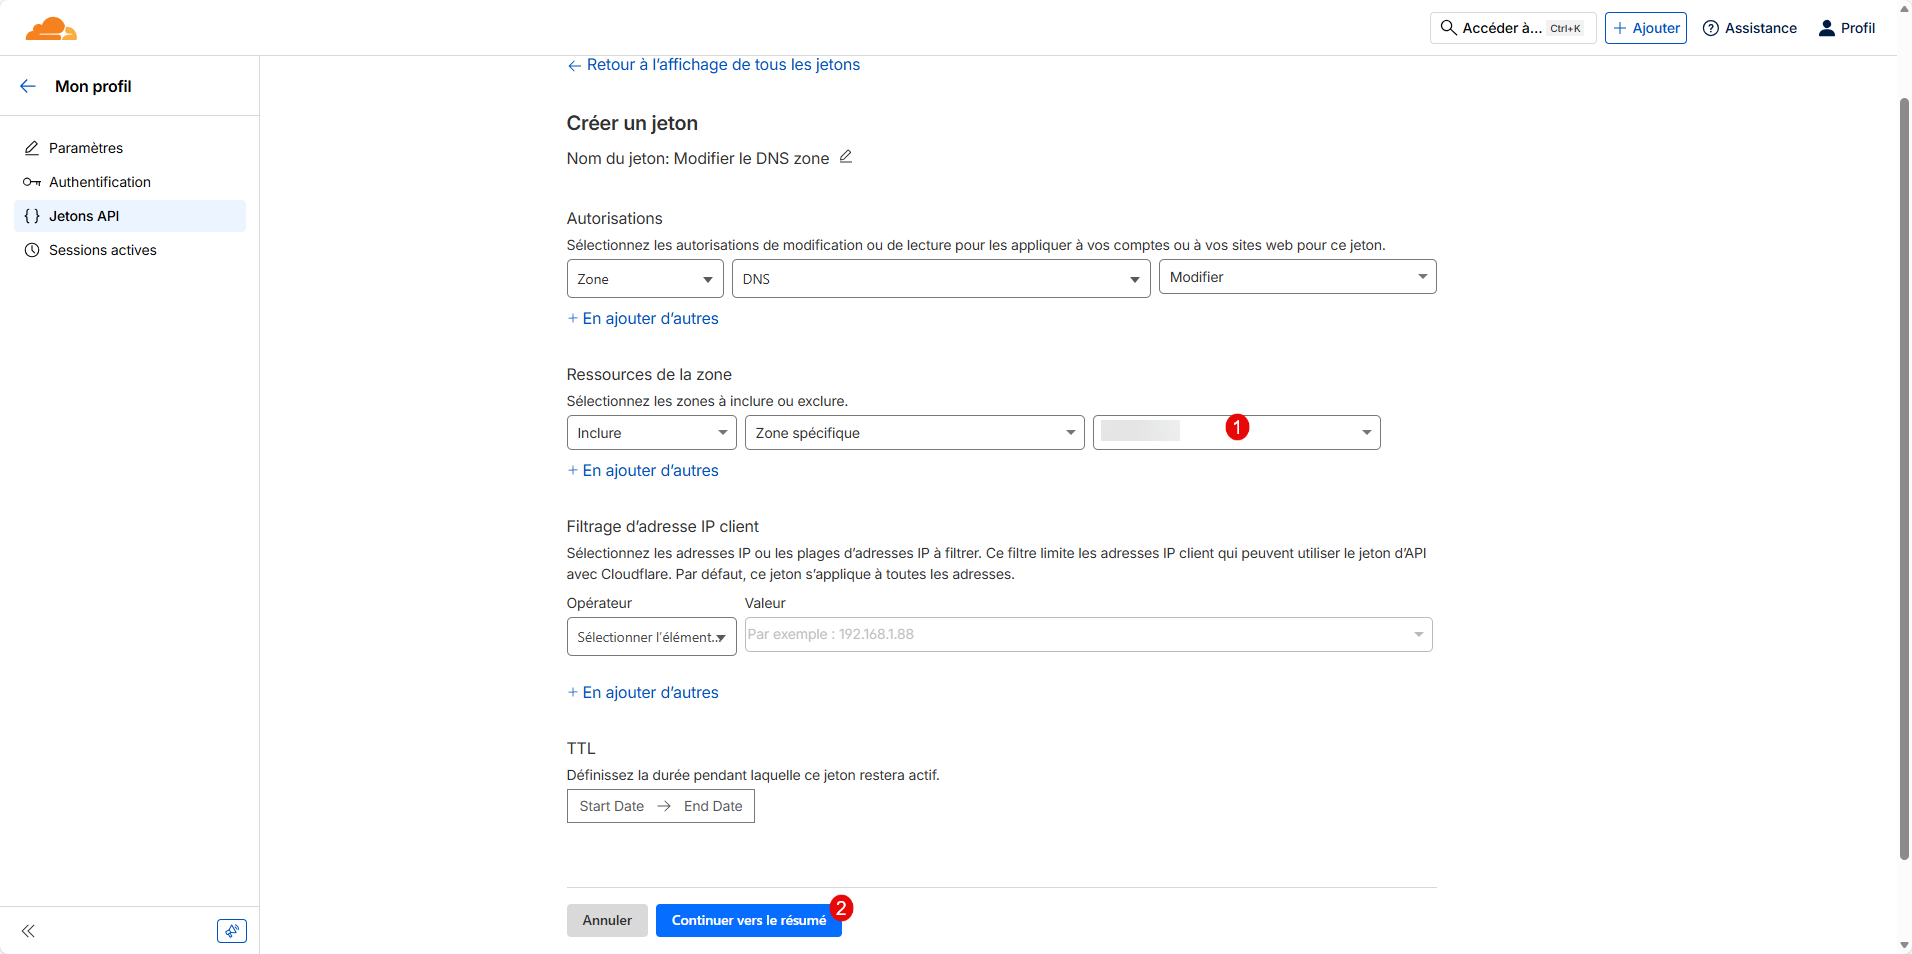The height and width of the screenshot is (954, 1912).
Task: Click Continuer vers le résumé button
Action: click(748, 920)
